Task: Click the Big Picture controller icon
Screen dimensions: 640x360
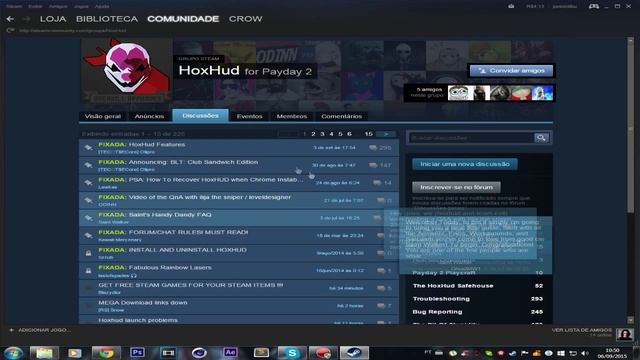Action: coord(594,6)
